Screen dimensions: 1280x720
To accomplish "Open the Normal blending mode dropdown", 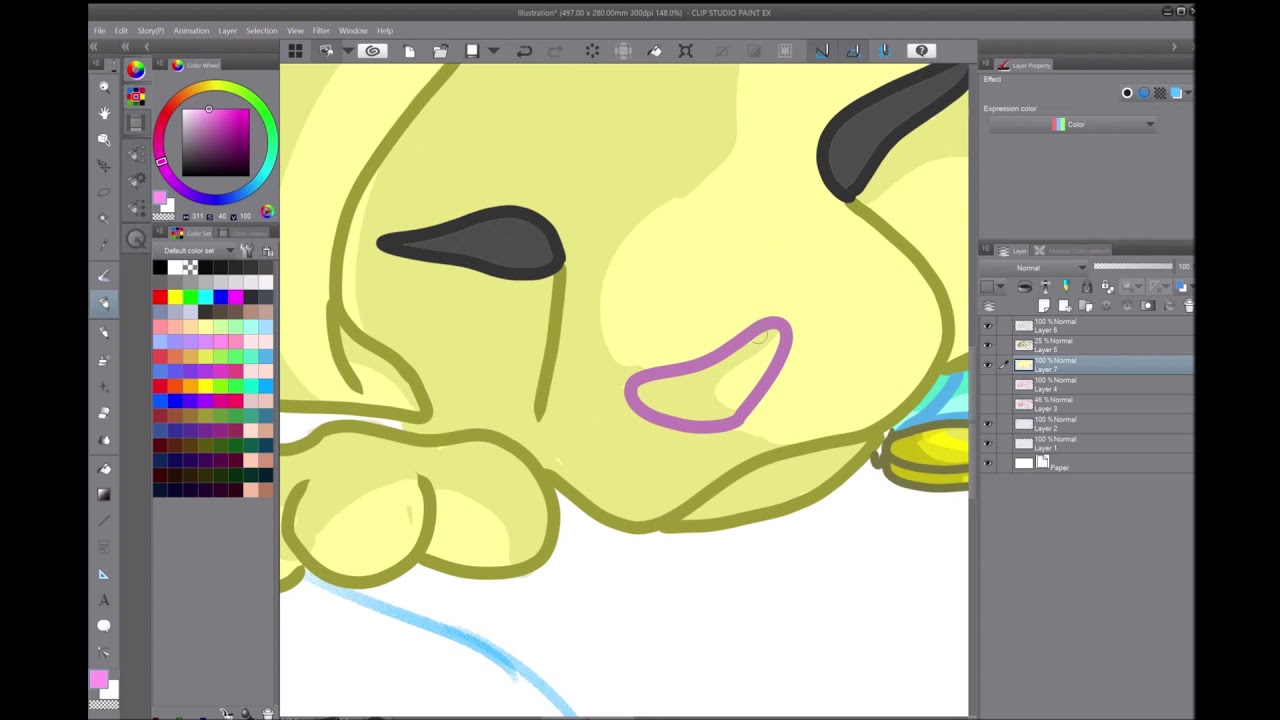I will point(1035,267).
